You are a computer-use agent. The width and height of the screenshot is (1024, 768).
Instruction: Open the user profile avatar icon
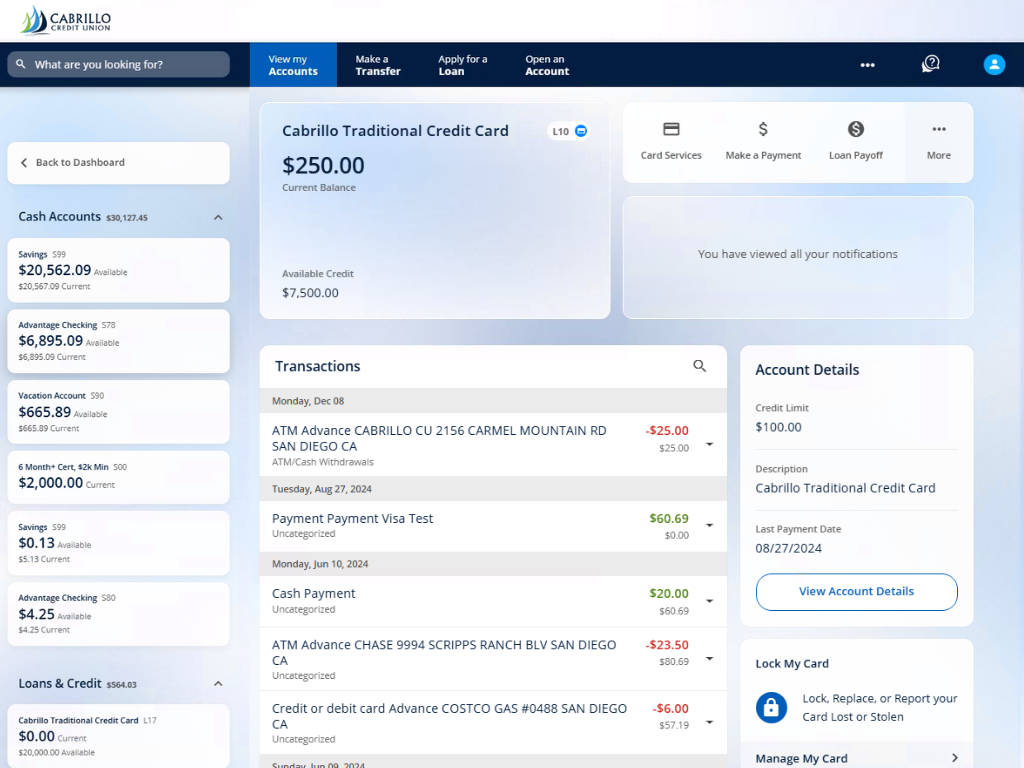pos(994,64)
